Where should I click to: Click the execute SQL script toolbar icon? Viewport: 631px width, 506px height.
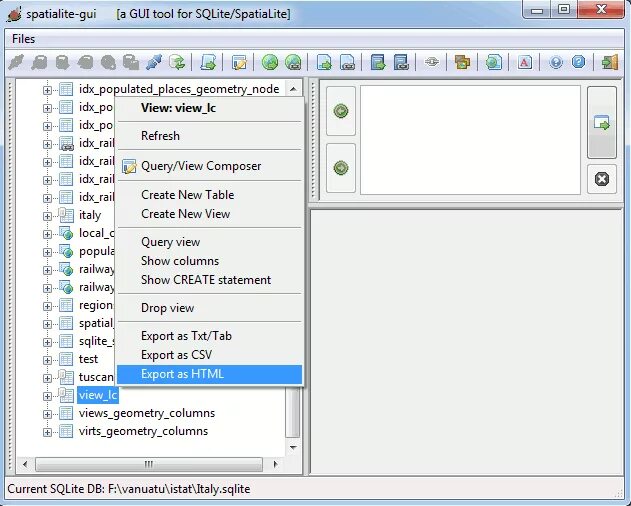pos(208,62)
